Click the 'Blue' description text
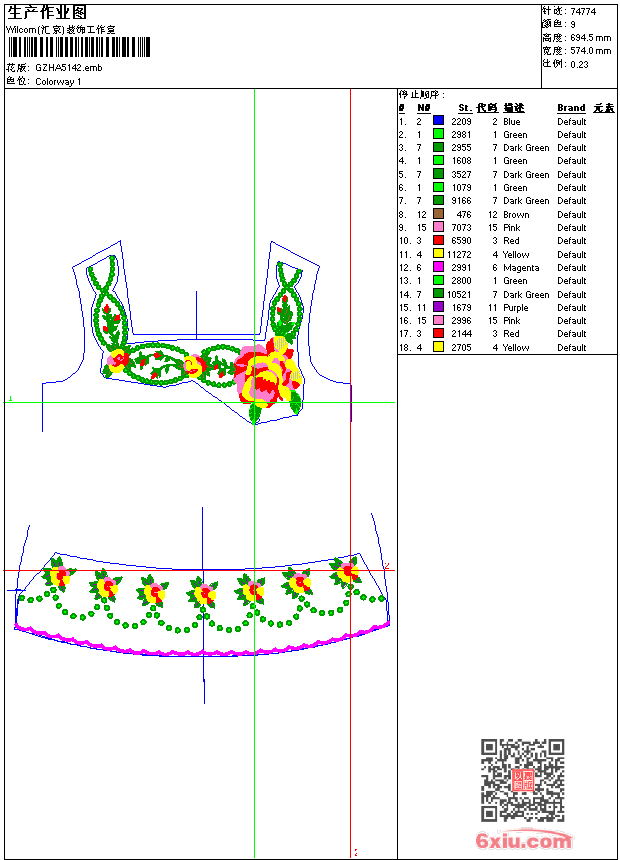The width and height of the screenshot is (620, 860). coord(511,122)
